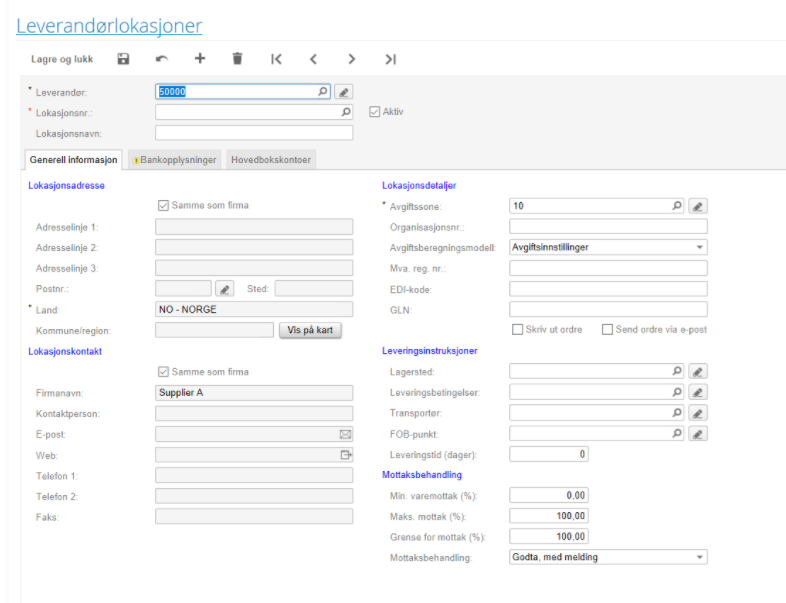786x603 pixels.
Task: Toggle the Aktiv checkbox
Action: tap(375, 111)
